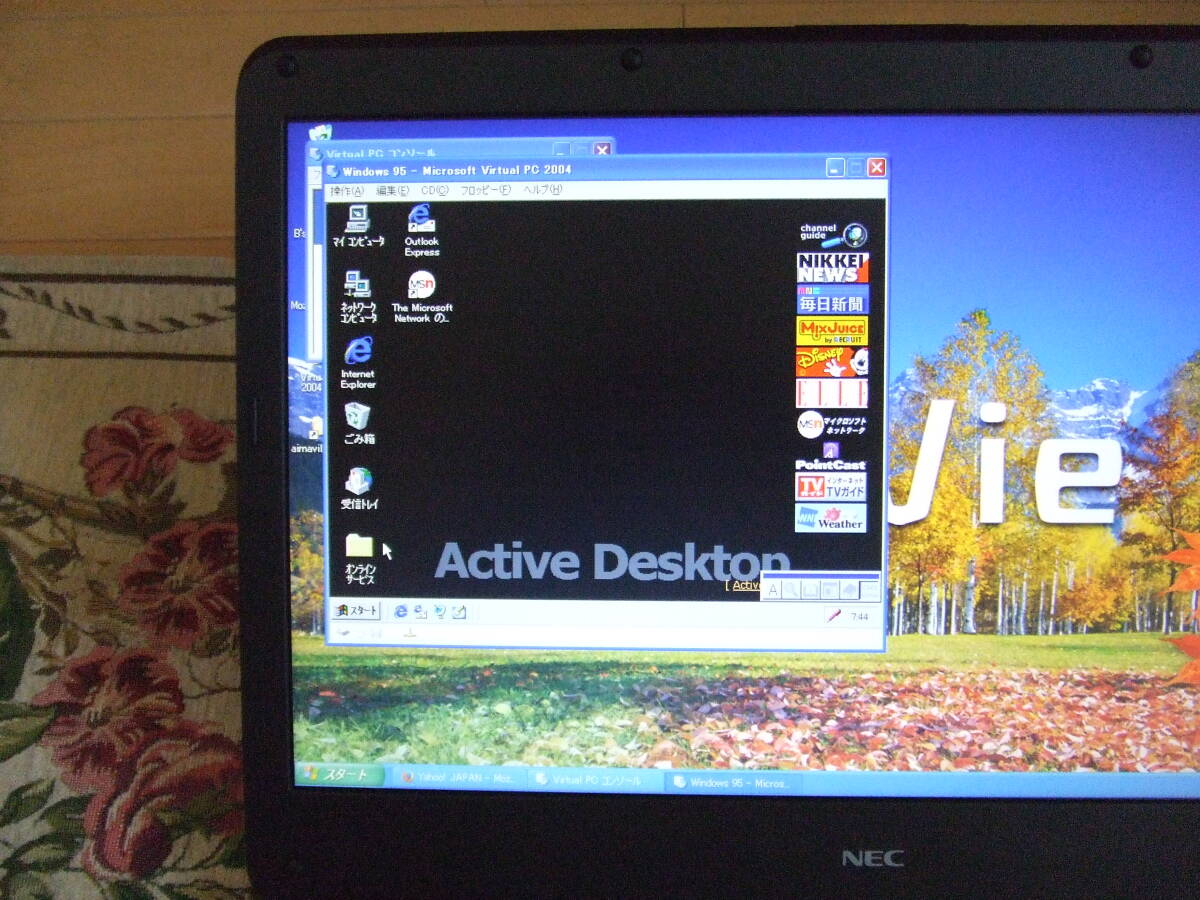
Task: Open the ヘルプ(H) menu
Action: [x=543, y=190]
